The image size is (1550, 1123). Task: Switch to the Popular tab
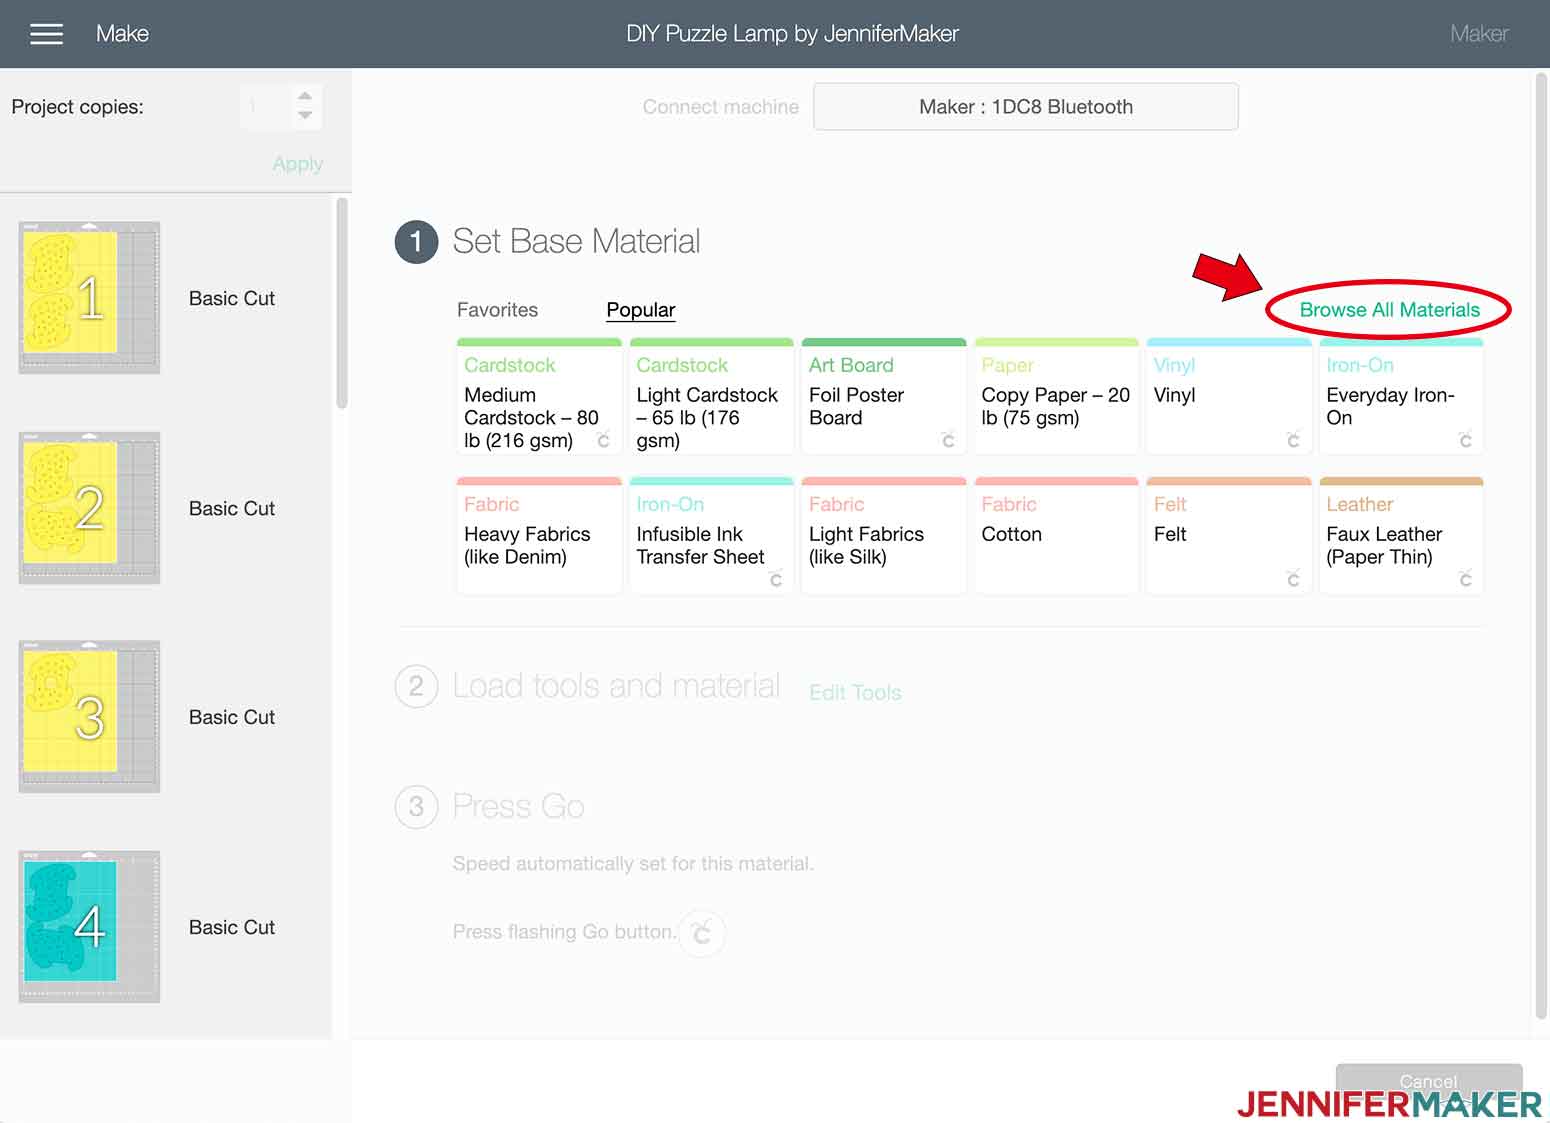[641, 310]
